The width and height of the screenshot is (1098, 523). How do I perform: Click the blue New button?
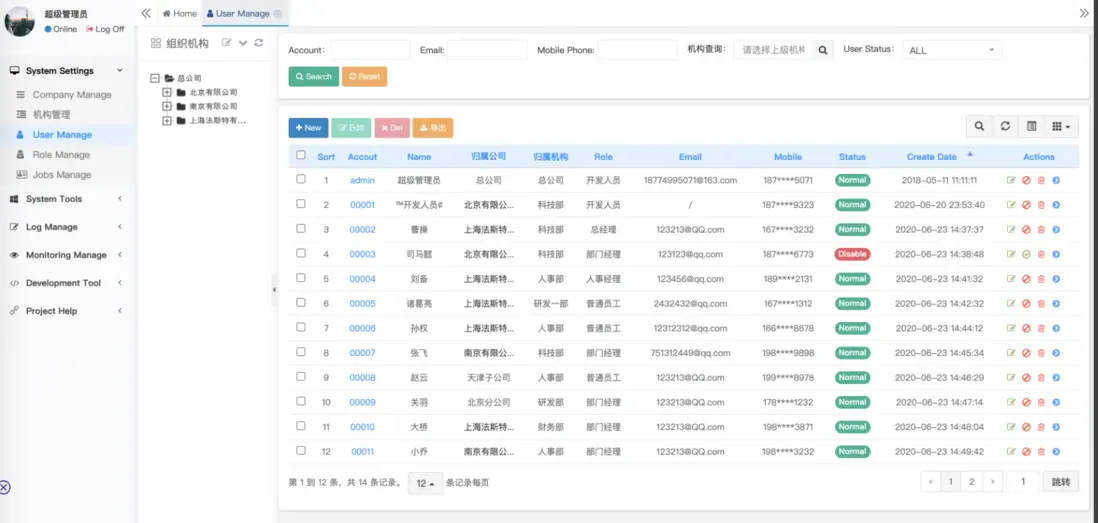click(x=308, y=128)
